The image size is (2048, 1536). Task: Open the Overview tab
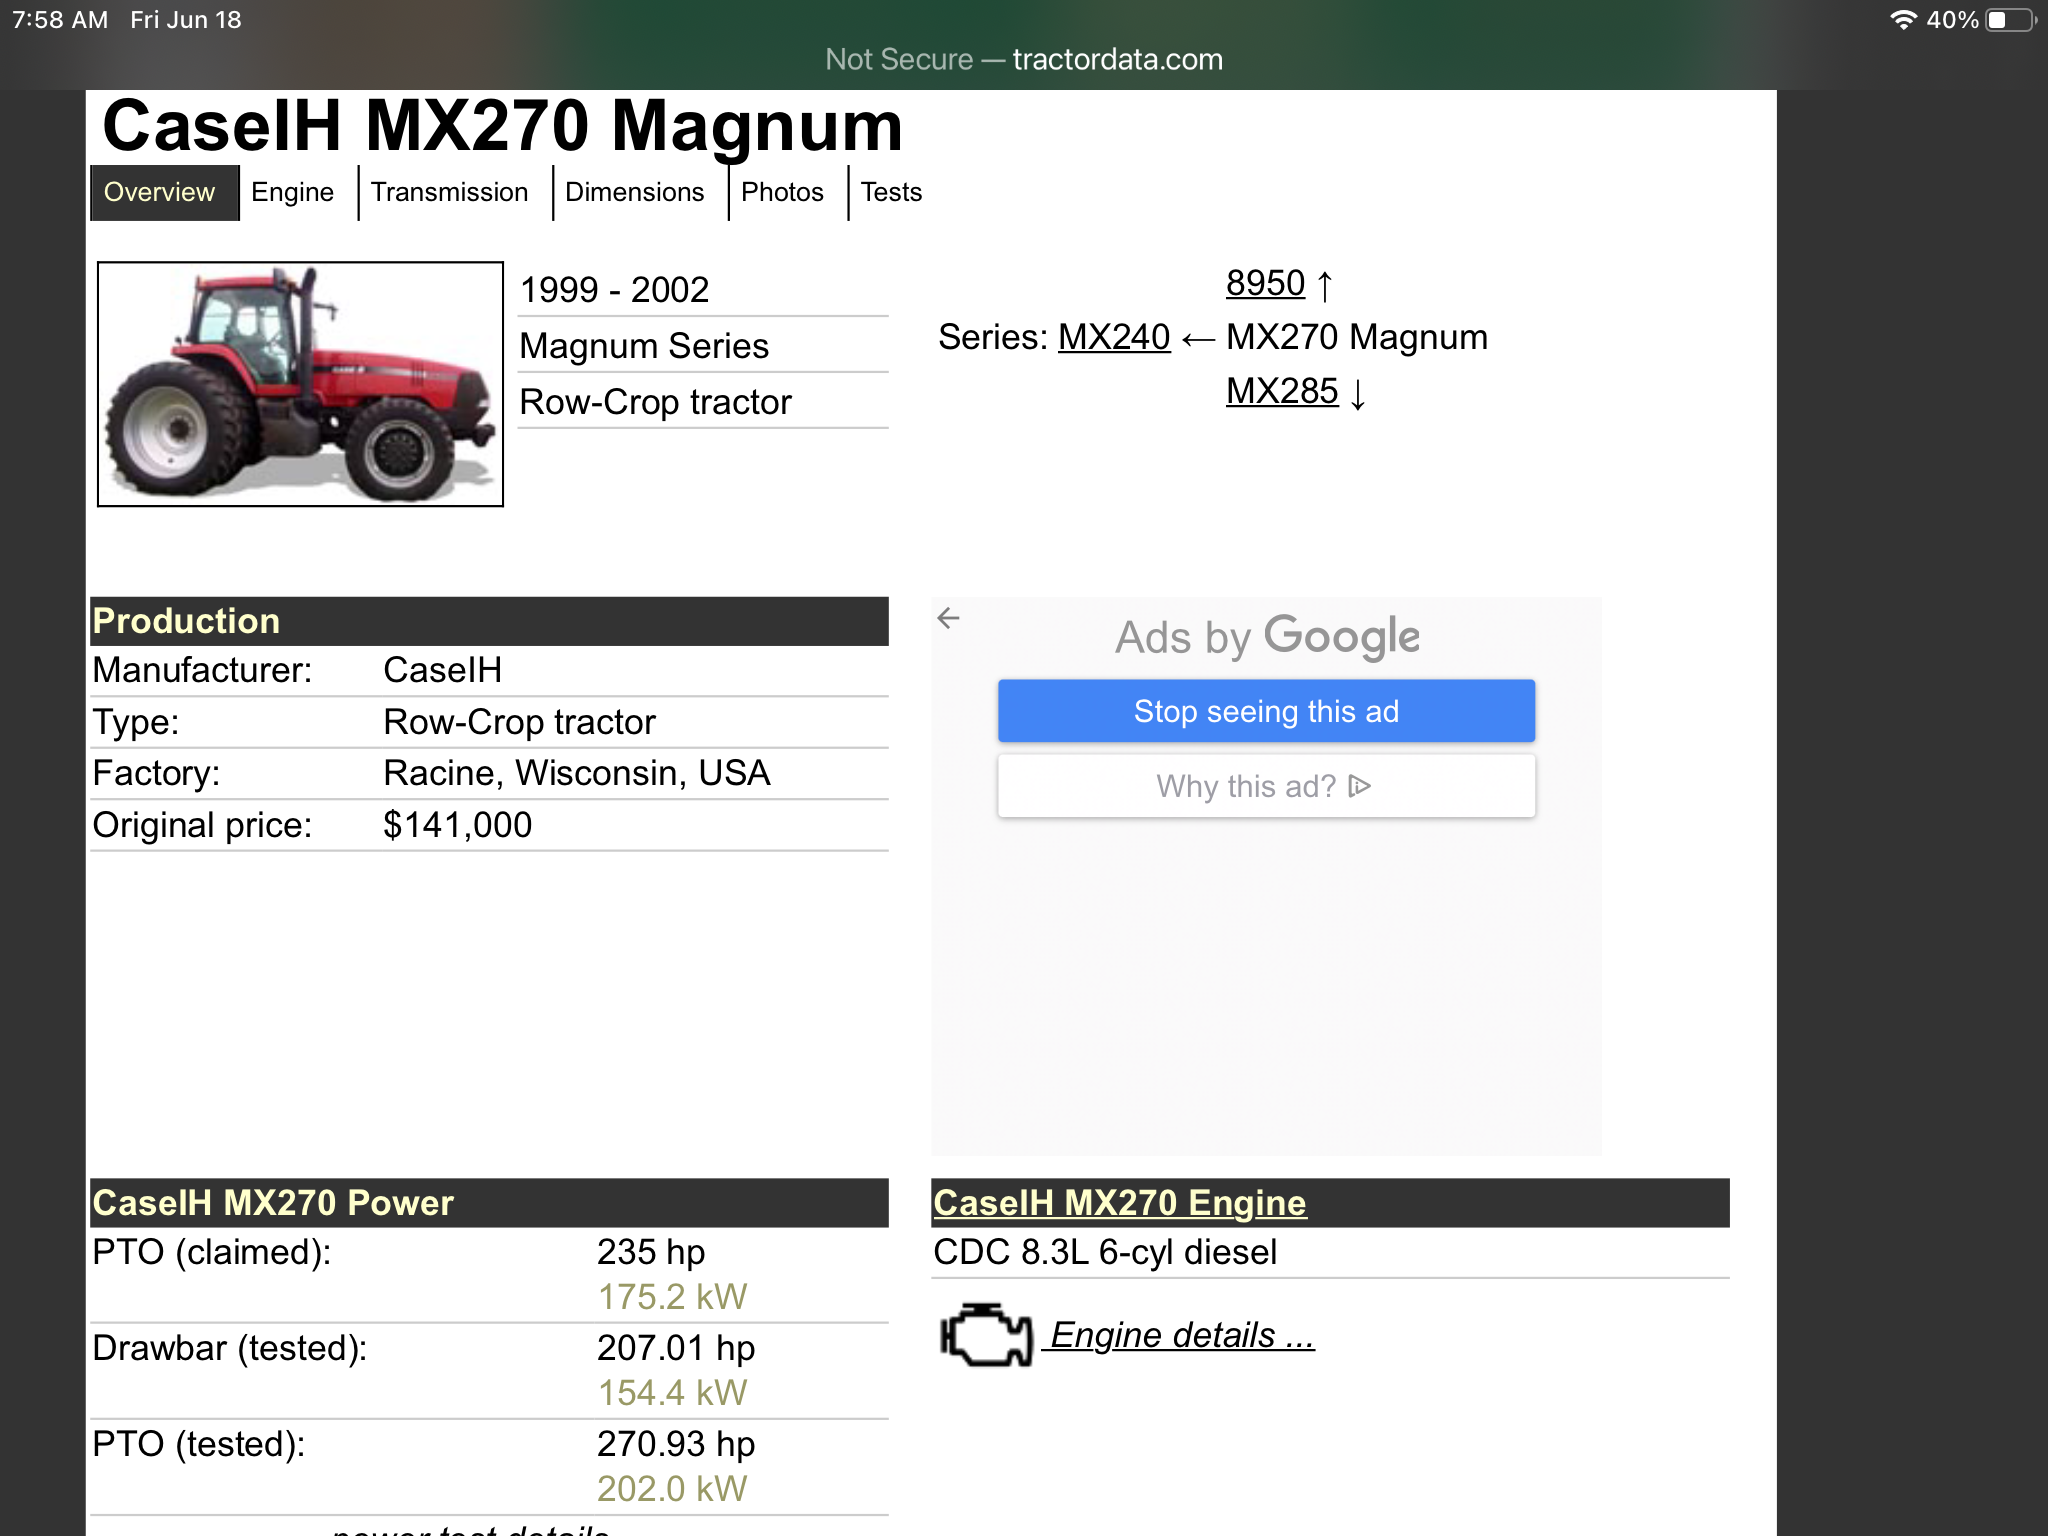point(164,192)
